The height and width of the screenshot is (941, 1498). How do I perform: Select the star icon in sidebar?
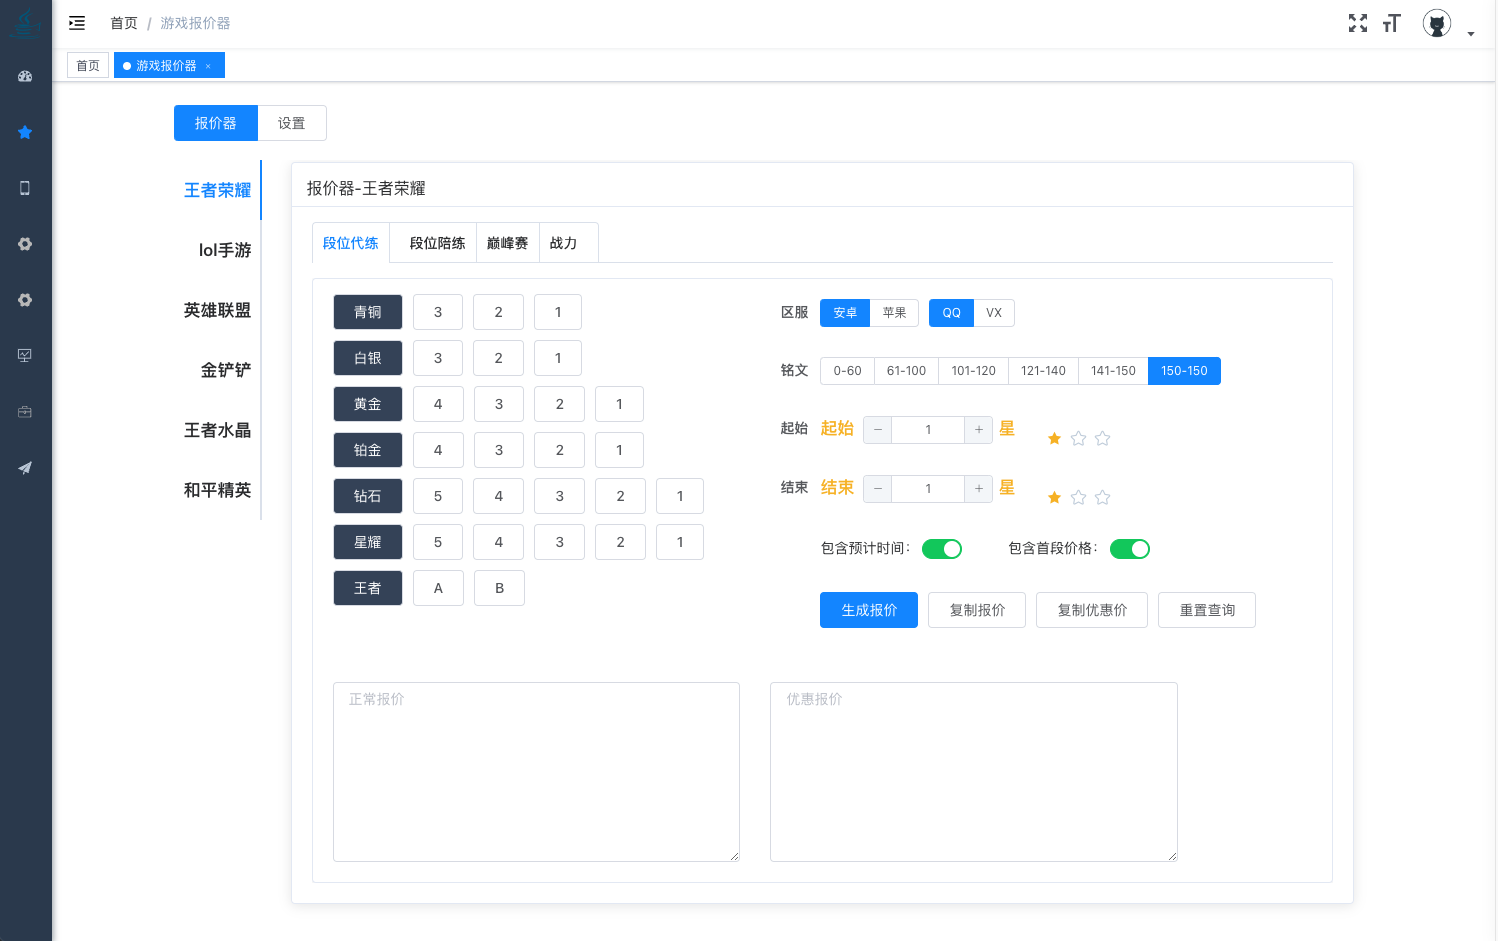coord(25,132)
